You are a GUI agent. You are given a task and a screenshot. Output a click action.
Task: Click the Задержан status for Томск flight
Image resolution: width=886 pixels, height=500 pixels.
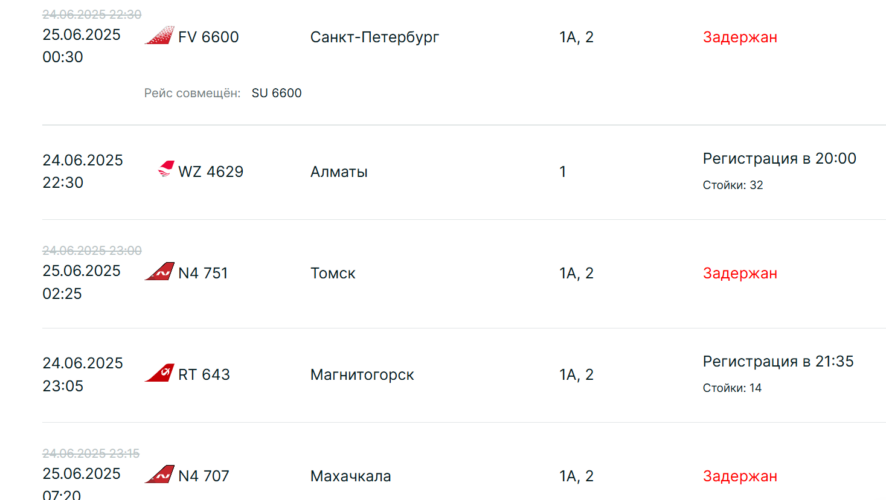coord(740,273)
